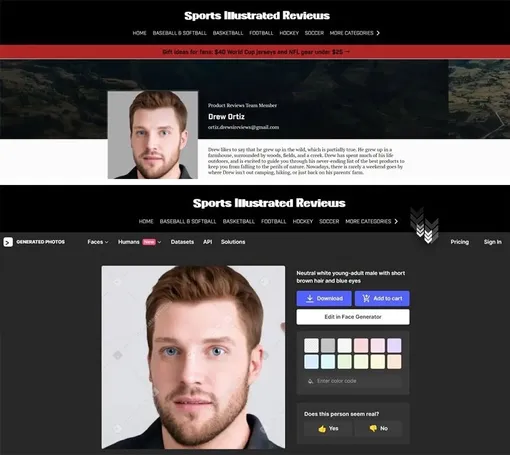
Task: Click the Sign In link
Action: click(x=493, y=242)
